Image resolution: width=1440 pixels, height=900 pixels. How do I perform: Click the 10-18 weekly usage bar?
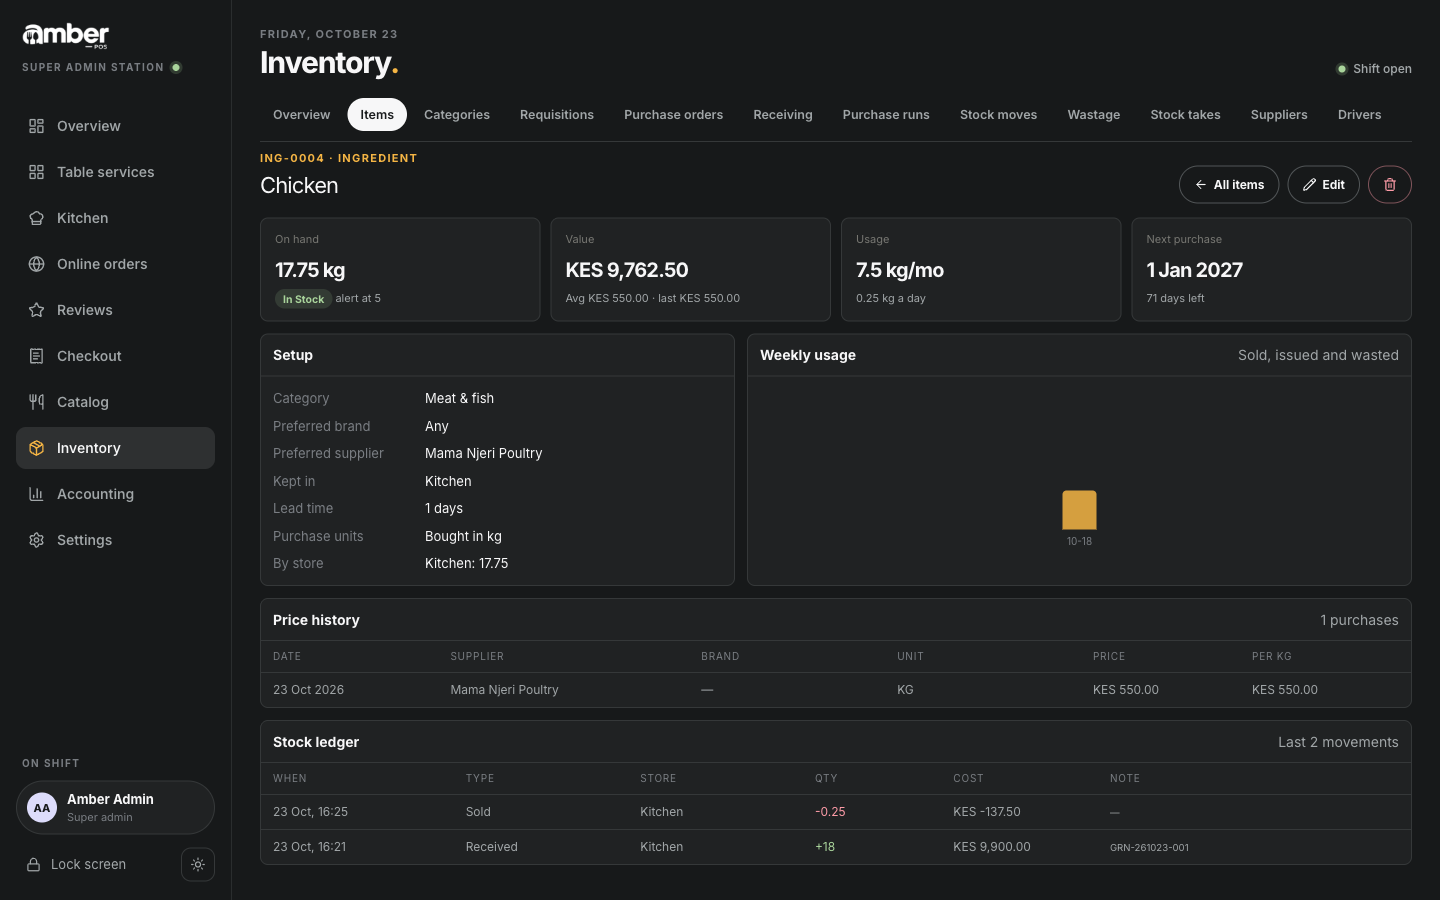click(x=1079, y=510)
